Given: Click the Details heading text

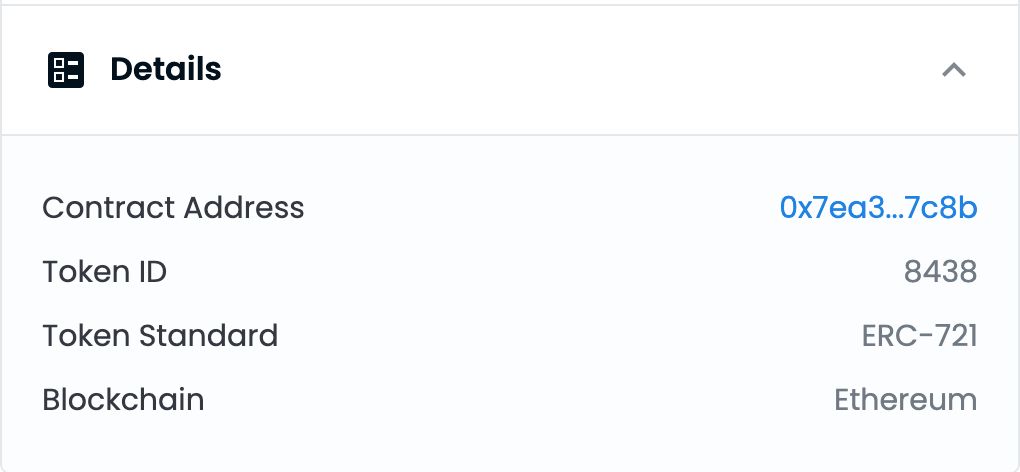Looking at the screenshot, I should pos(165,70).
